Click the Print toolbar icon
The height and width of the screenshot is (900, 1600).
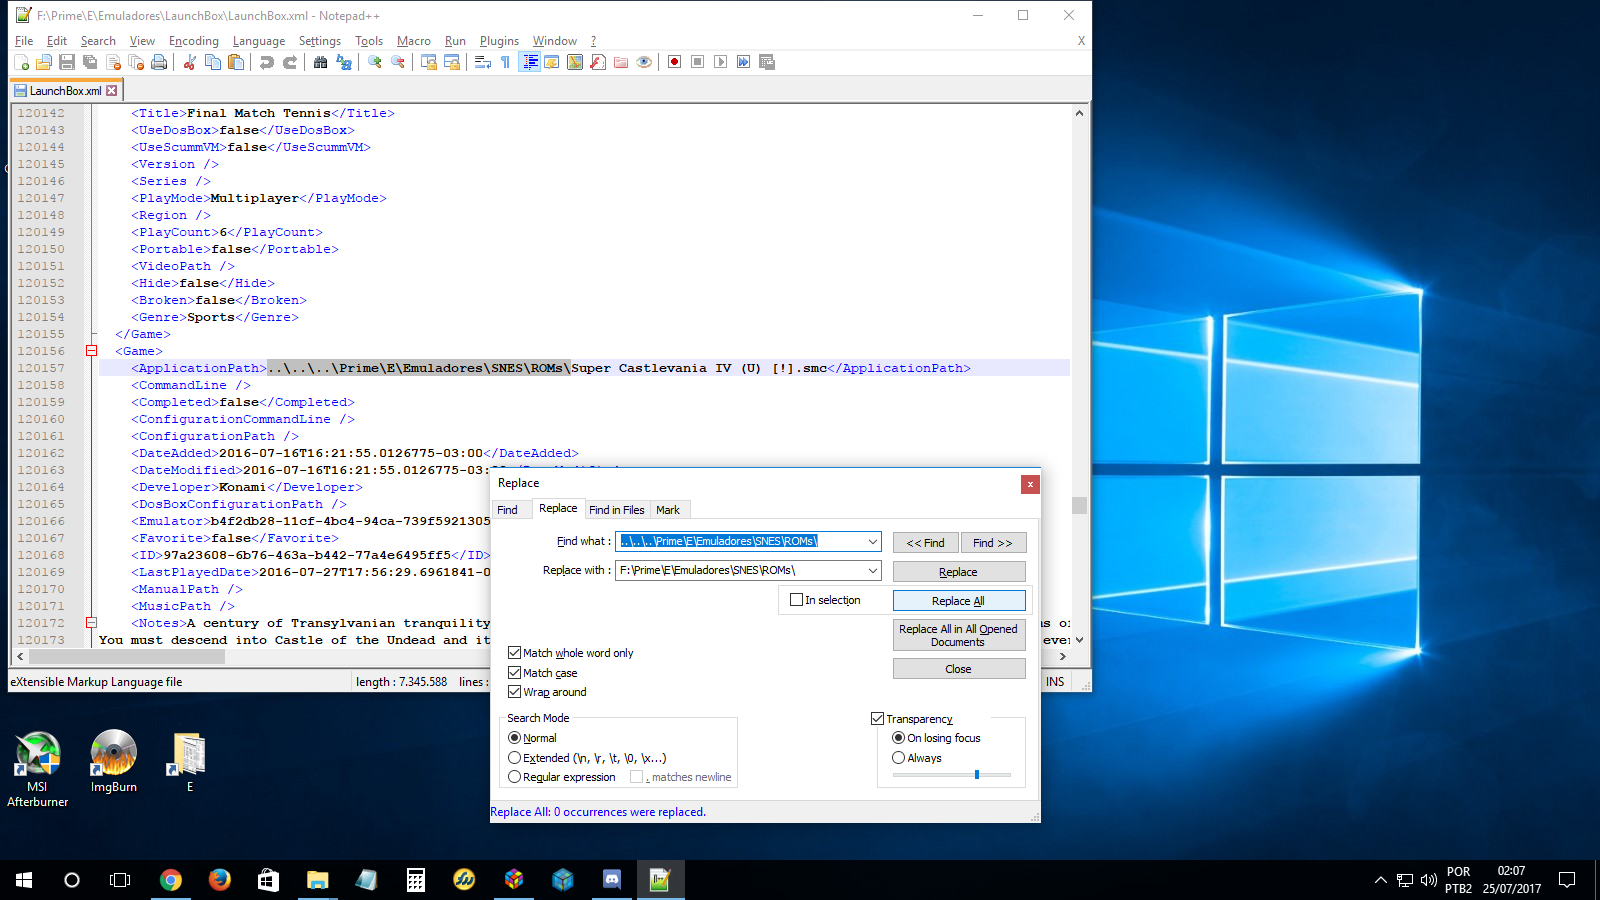[159, 62]
